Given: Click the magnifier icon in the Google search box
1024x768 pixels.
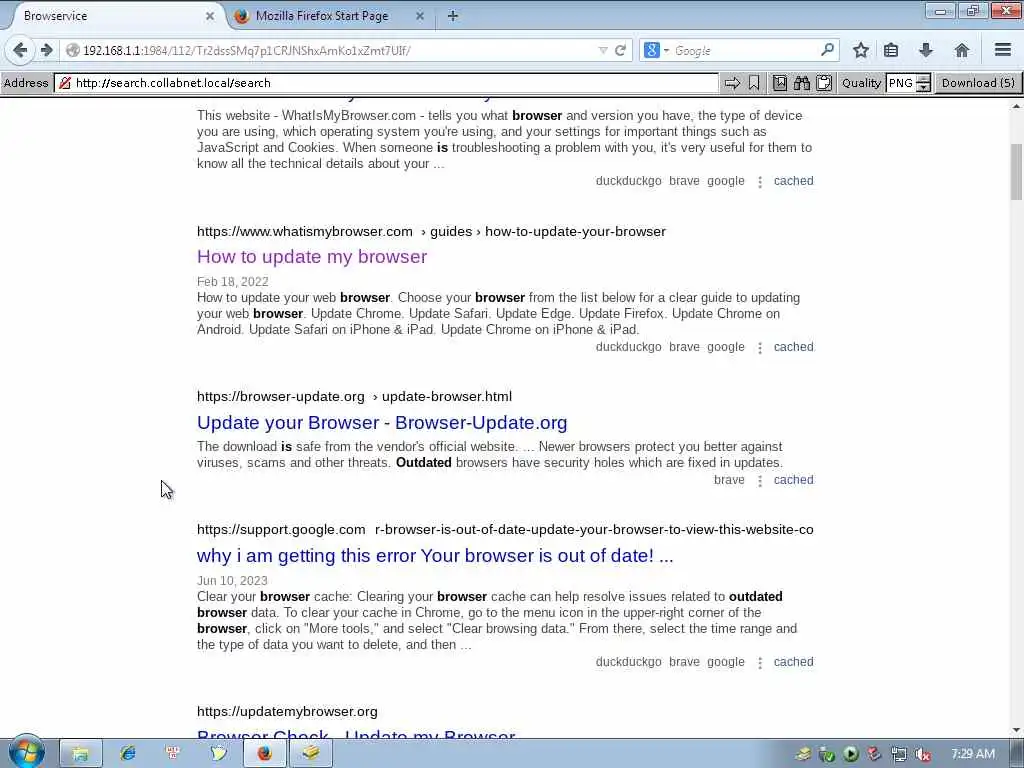Looking at the screenshot, I should [827, 50].
